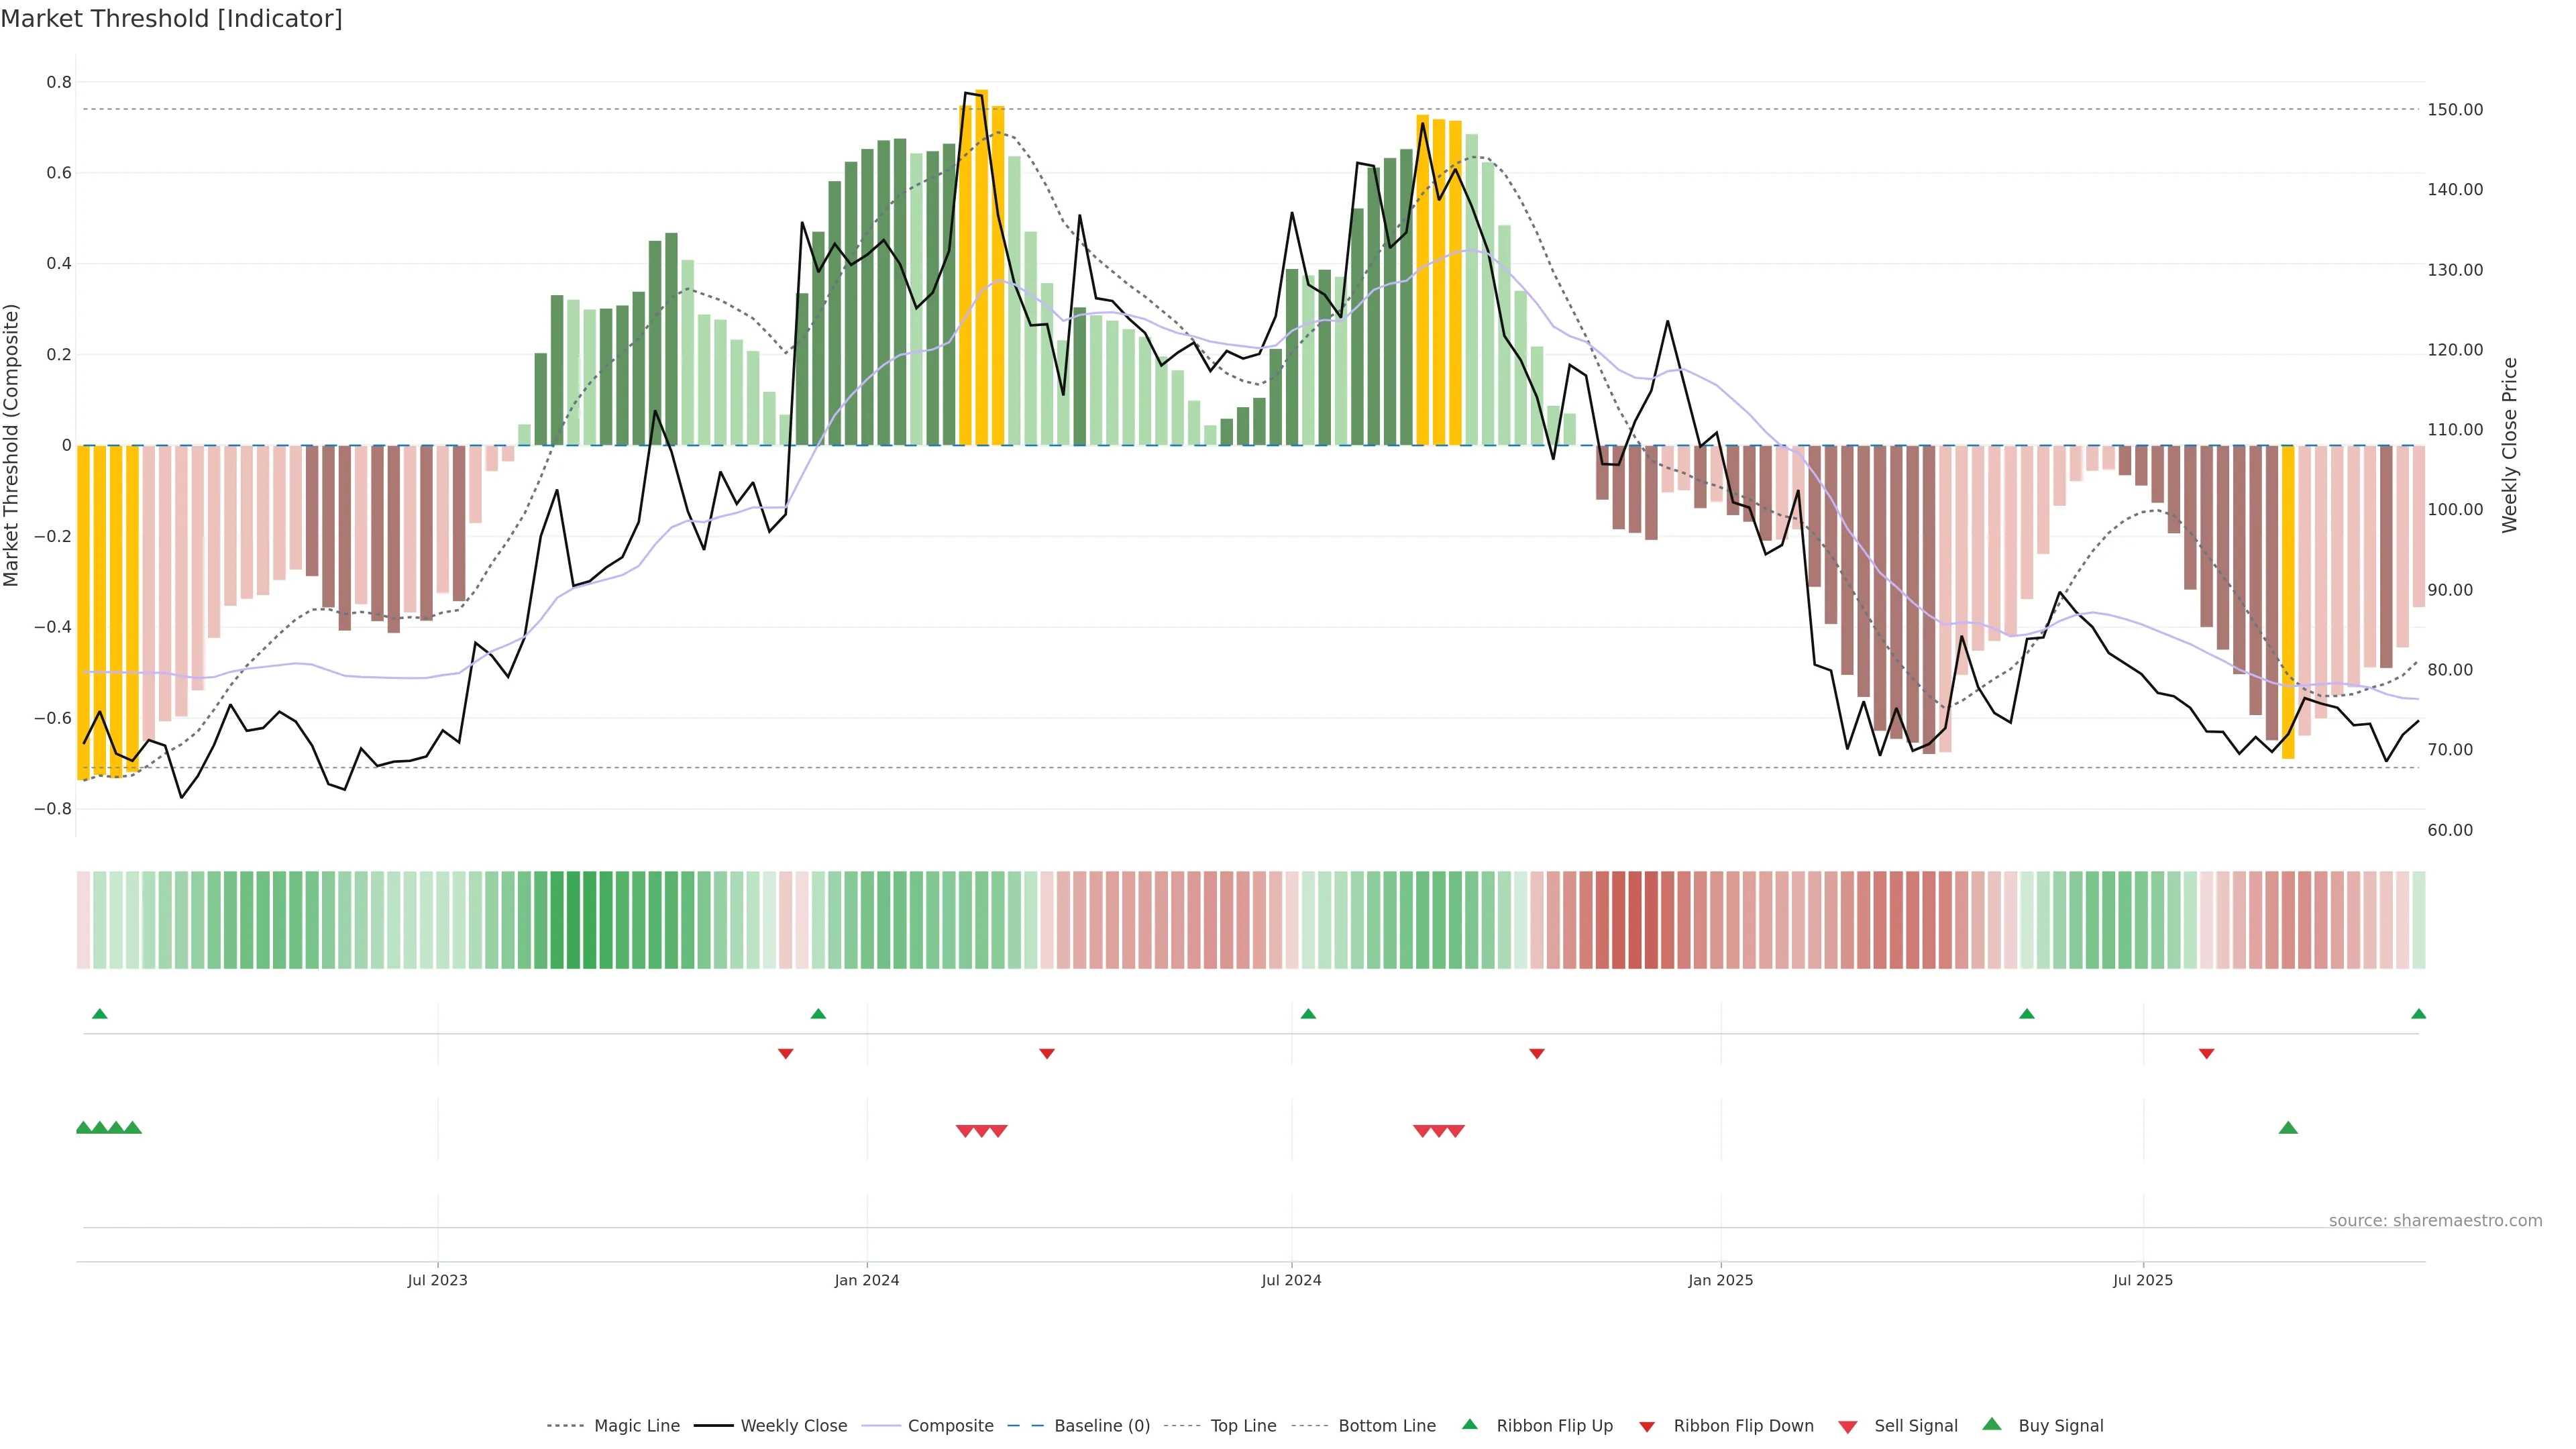Viewport: 2576px width, 1449px height.
Task: Click the Jan 2025 x-axis label
Action: [1720, 1280]
